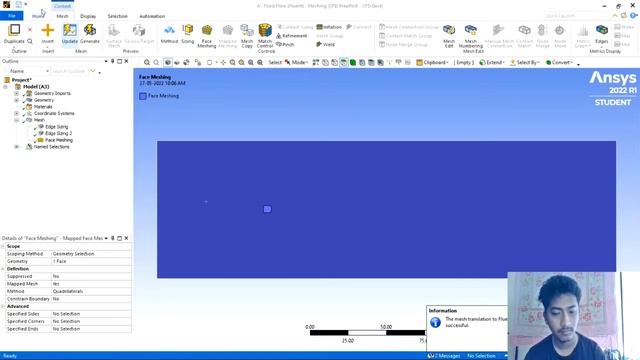Click the Specified Sides No Selection field

91,314
